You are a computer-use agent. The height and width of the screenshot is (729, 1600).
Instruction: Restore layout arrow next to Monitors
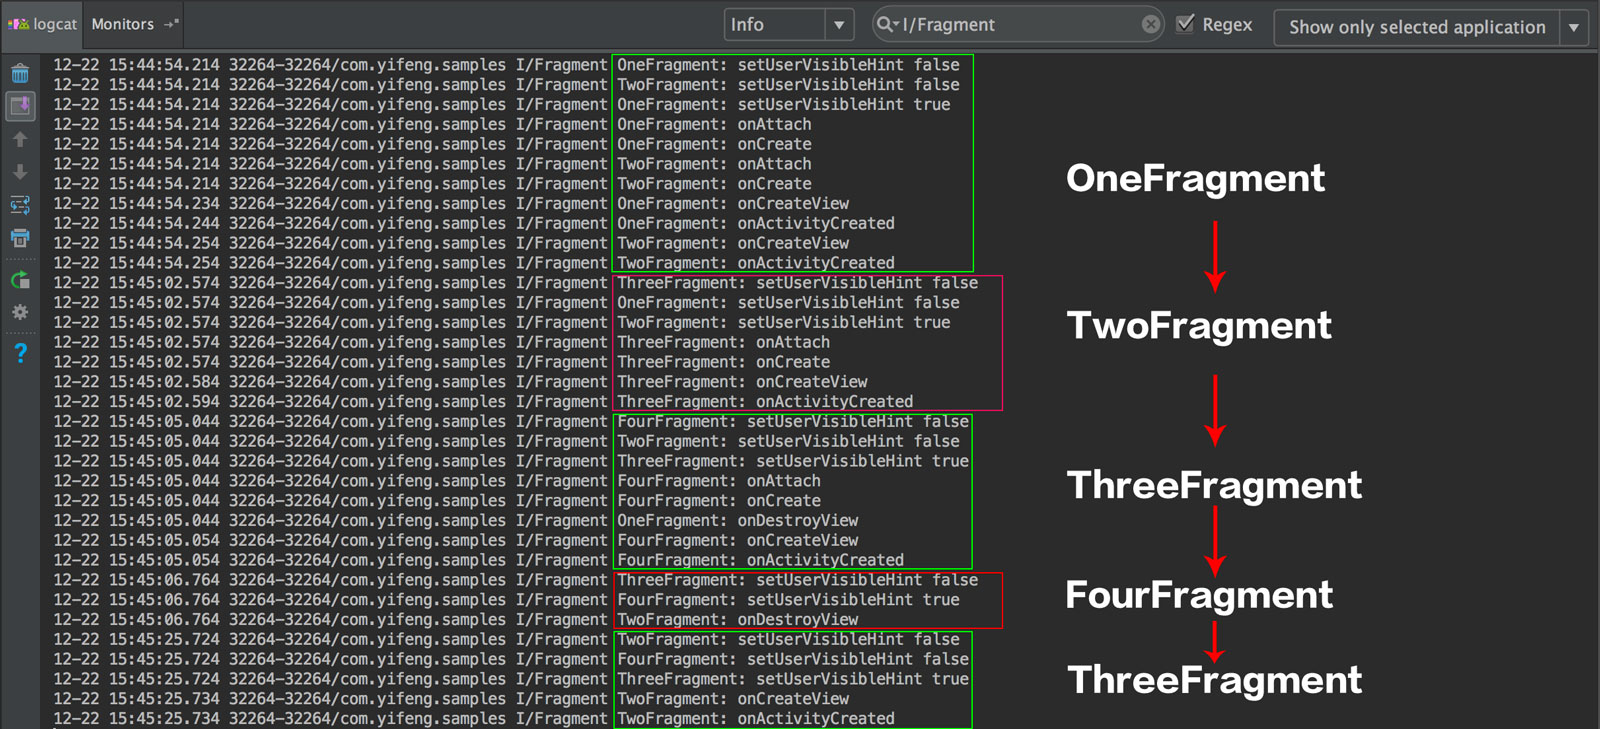tap(171, 24)
